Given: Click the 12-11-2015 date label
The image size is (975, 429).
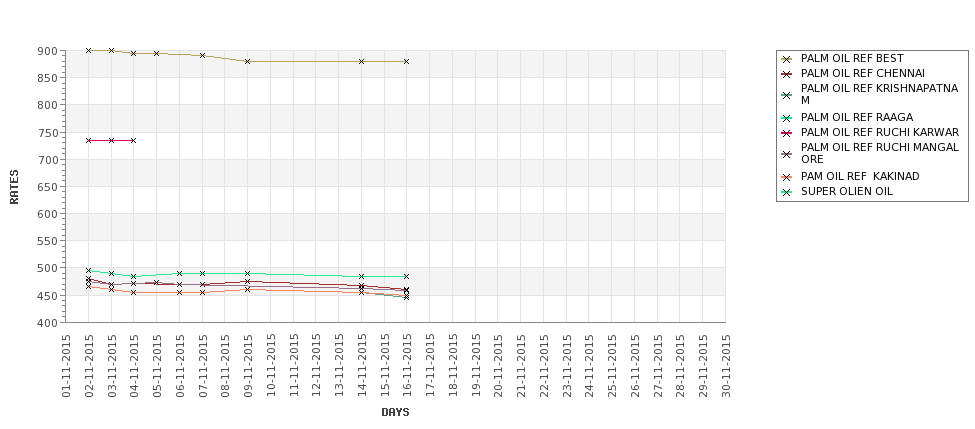Looking at the screenshot, I should (x=316, y=366).
